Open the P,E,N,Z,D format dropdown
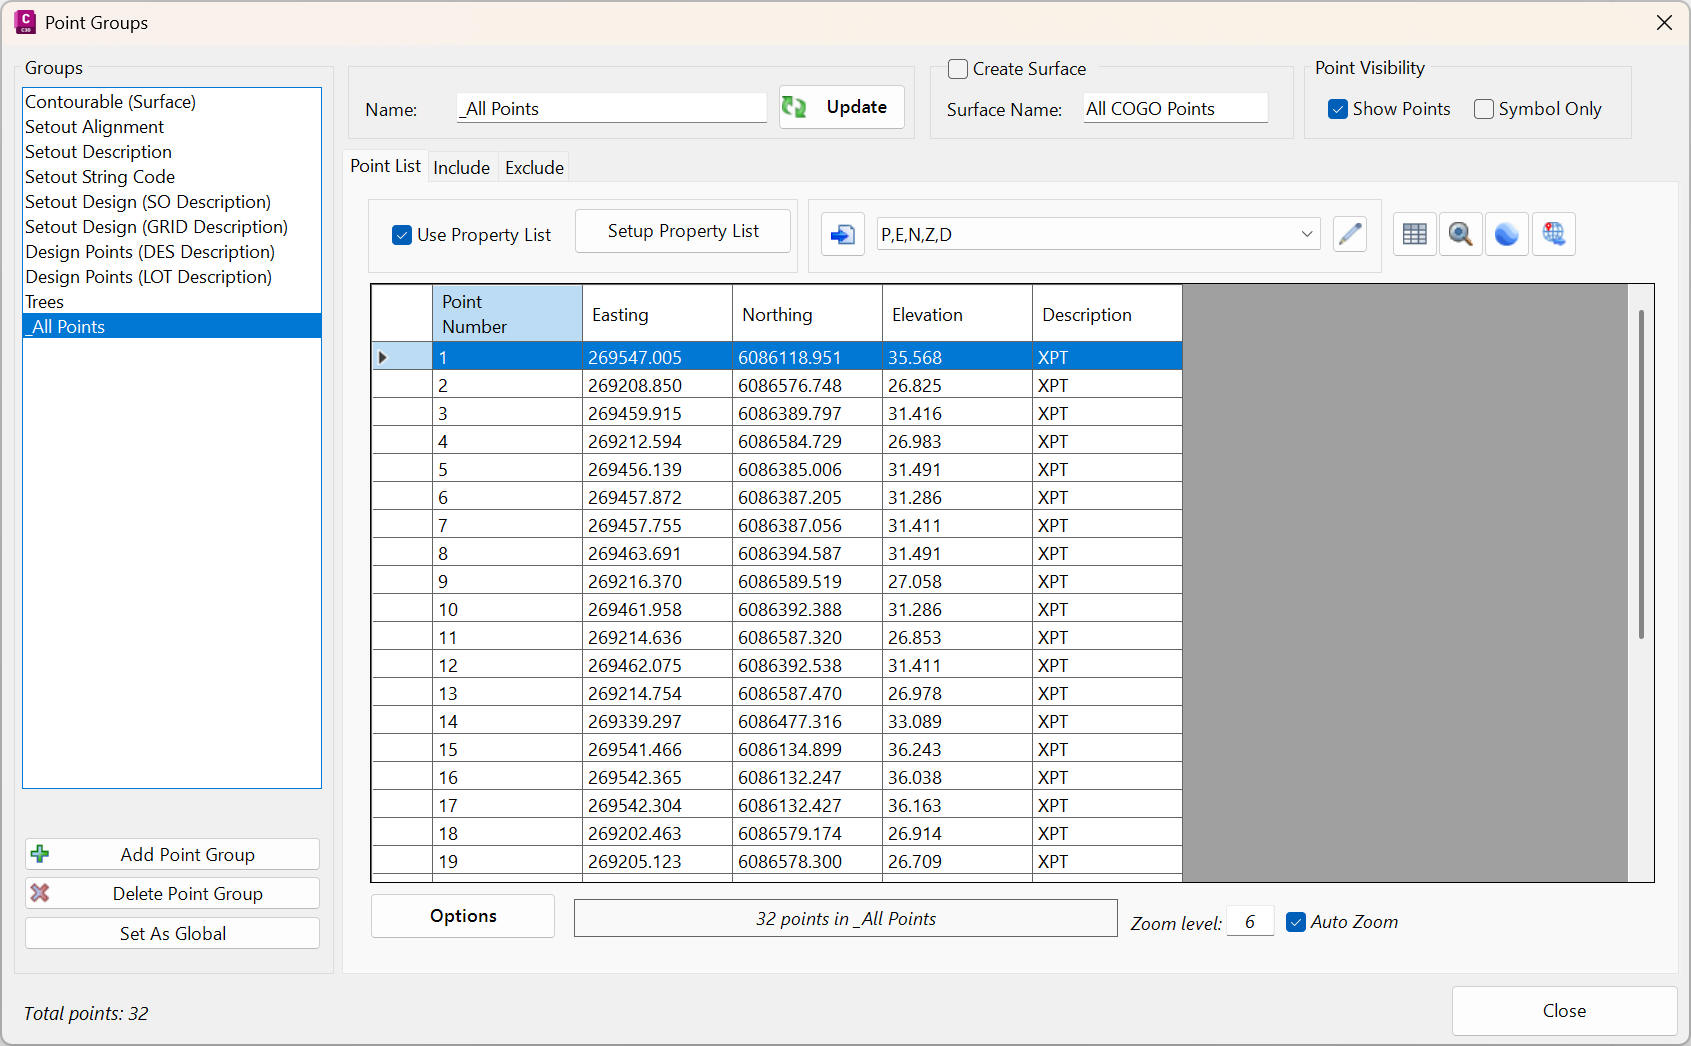Viewport: 1691px width, 1046px height. 1306,234
